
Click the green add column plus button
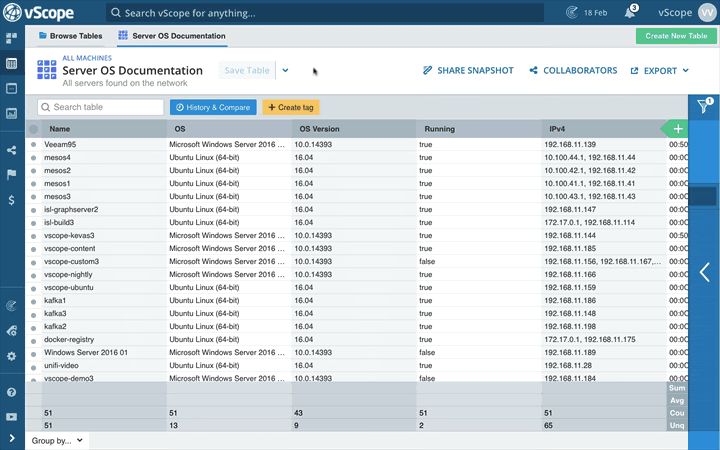click(x=677, y=129)
